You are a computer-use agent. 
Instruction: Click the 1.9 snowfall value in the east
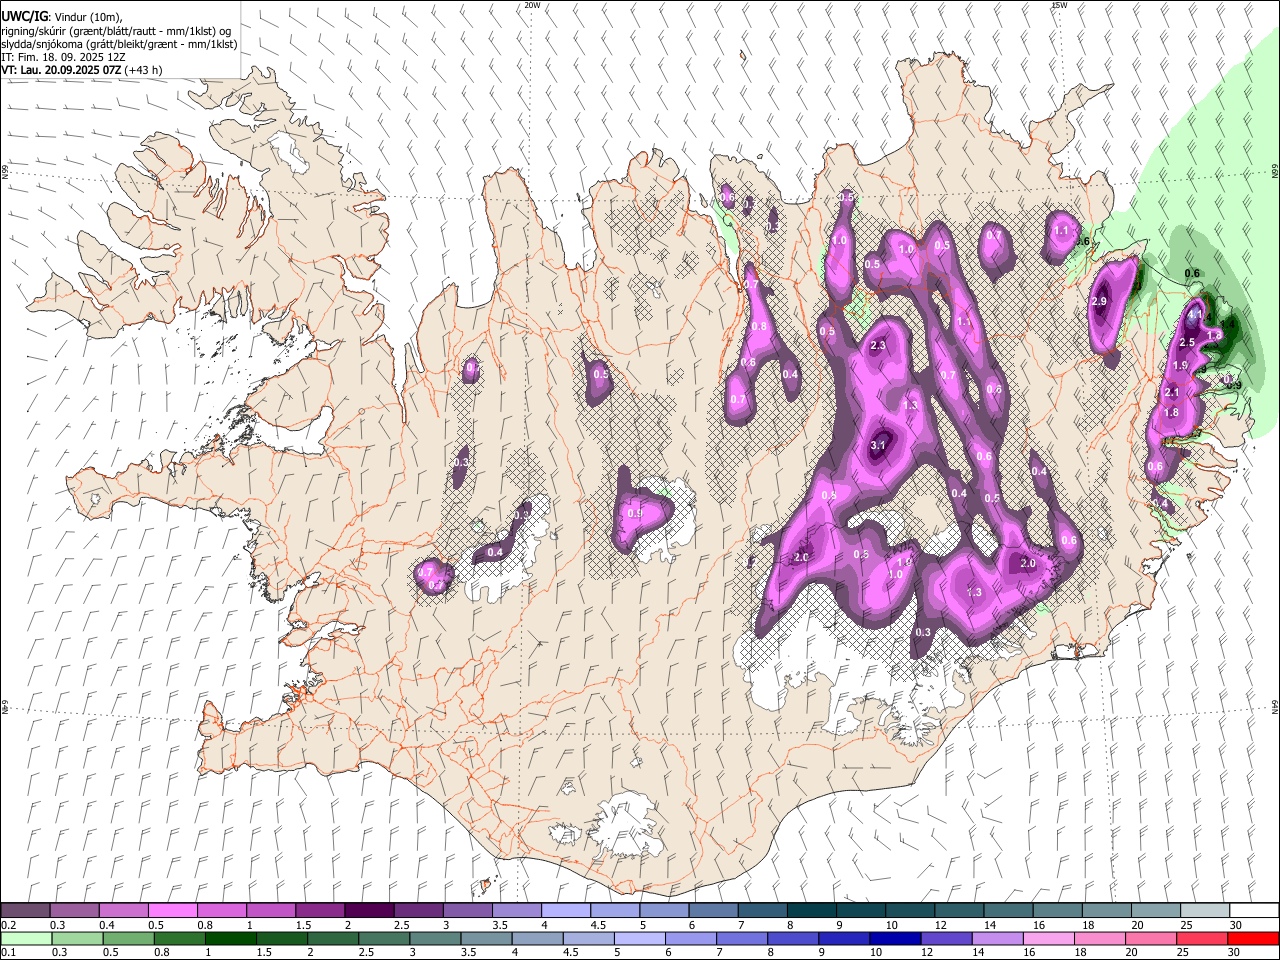click(x=1179, y=366)
